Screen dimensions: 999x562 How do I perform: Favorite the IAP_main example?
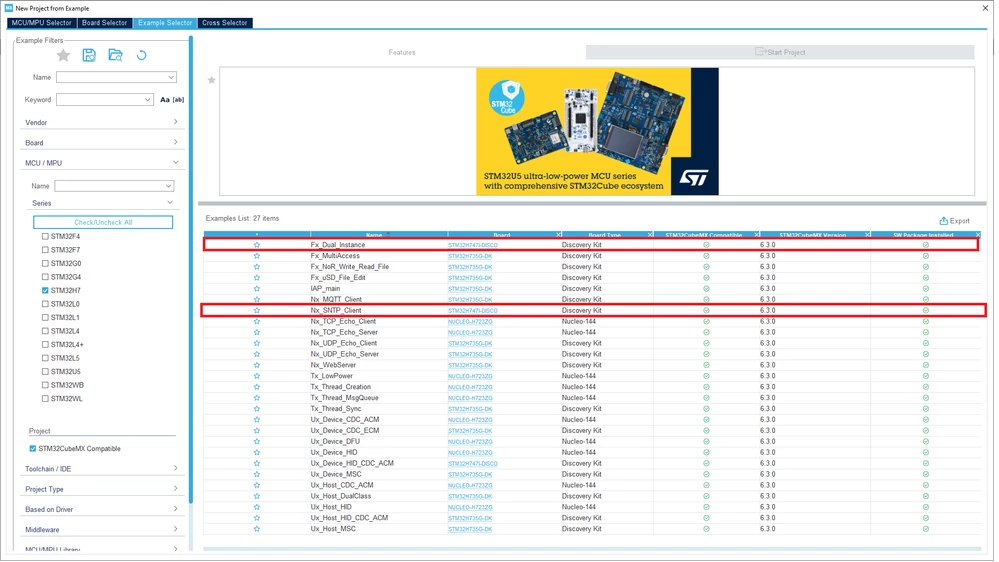257,289
